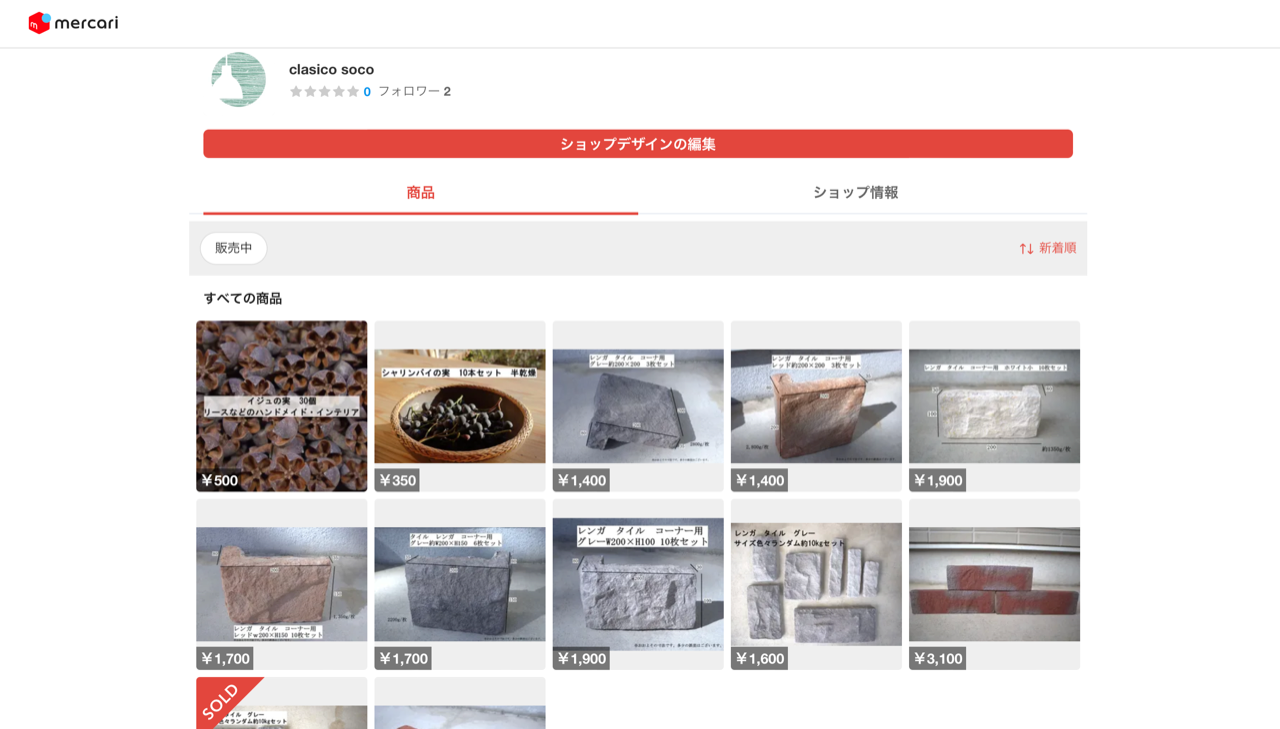Open the grey 6枚セット brick ¥1,700 item
This screenshot has height=729, width=1280.
coord(460,584)
